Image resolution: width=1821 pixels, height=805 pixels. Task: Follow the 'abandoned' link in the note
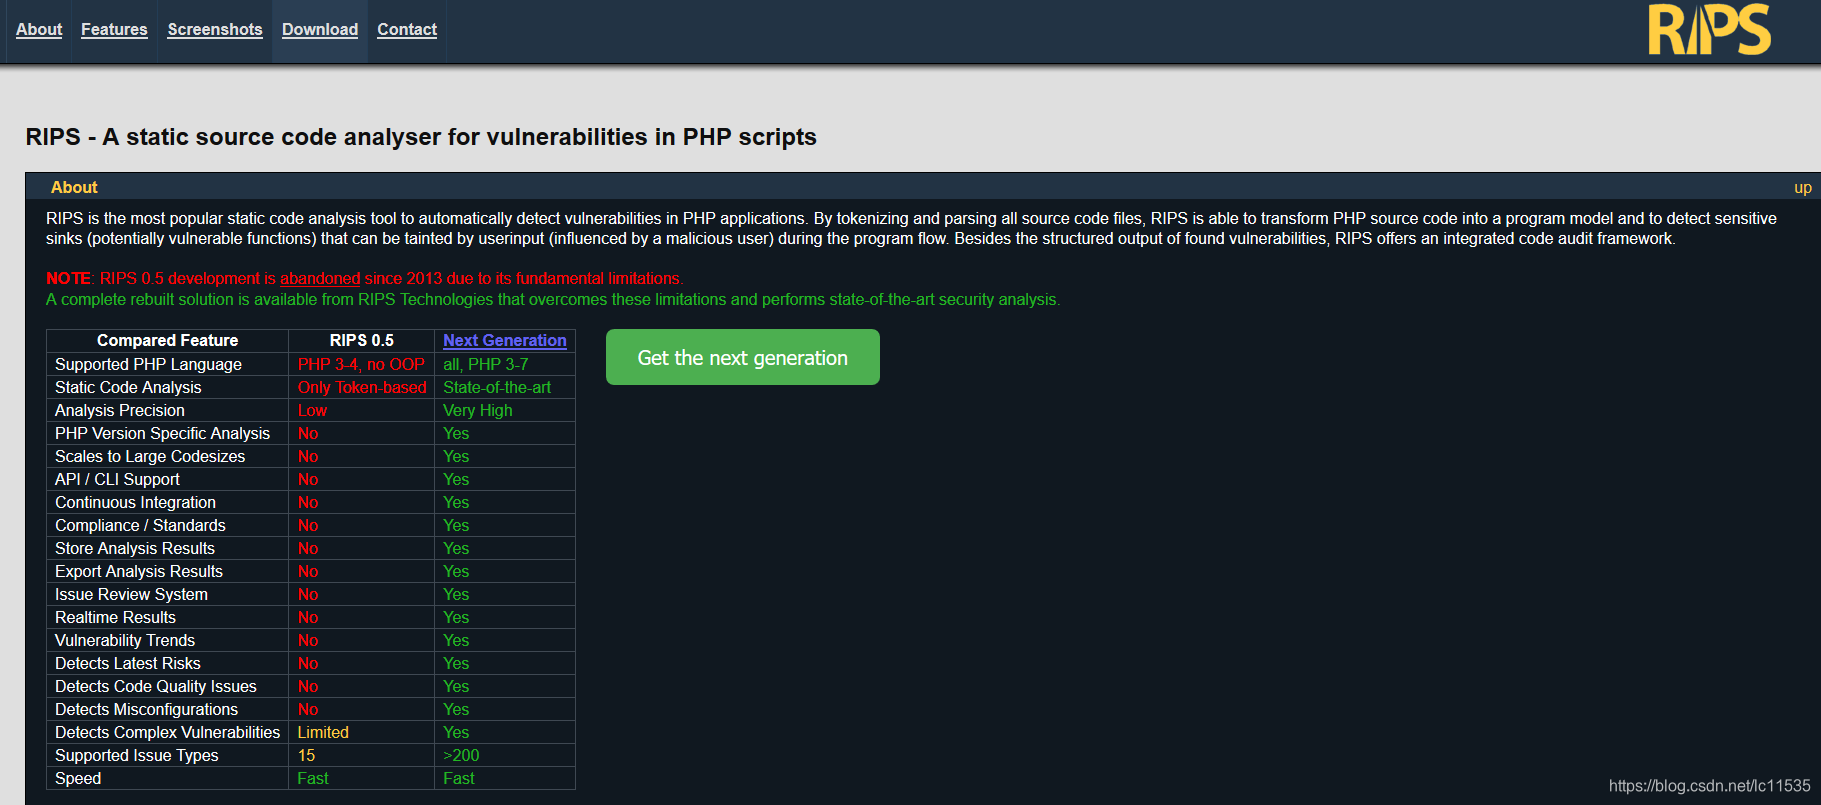tap(320, 279)
